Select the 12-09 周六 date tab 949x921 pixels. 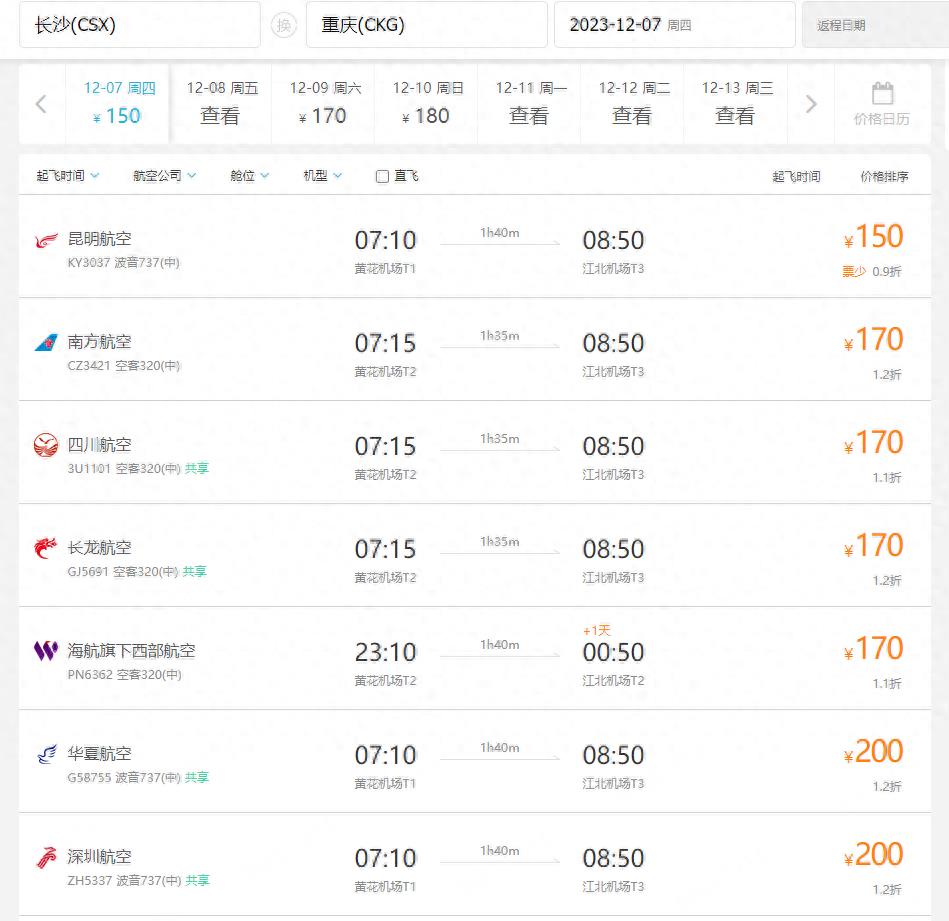point(323,103)
